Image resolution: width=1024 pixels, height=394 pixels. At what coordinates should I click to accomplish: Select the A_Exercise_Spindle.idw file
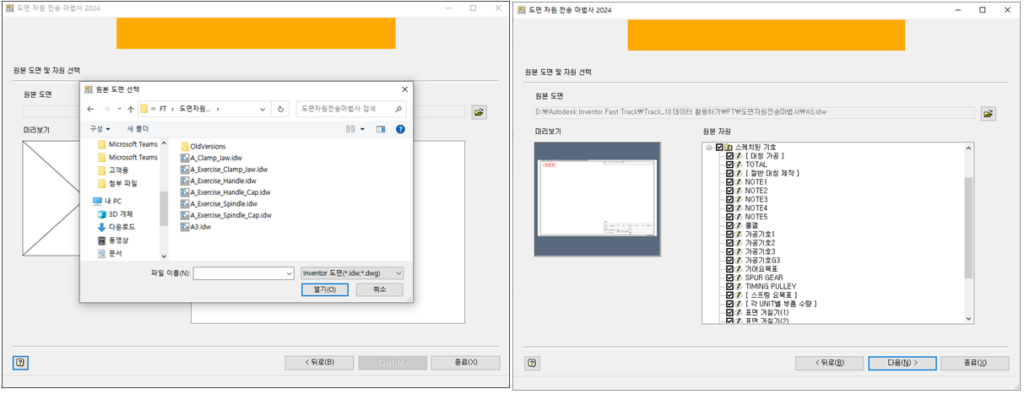click(219, 204)
